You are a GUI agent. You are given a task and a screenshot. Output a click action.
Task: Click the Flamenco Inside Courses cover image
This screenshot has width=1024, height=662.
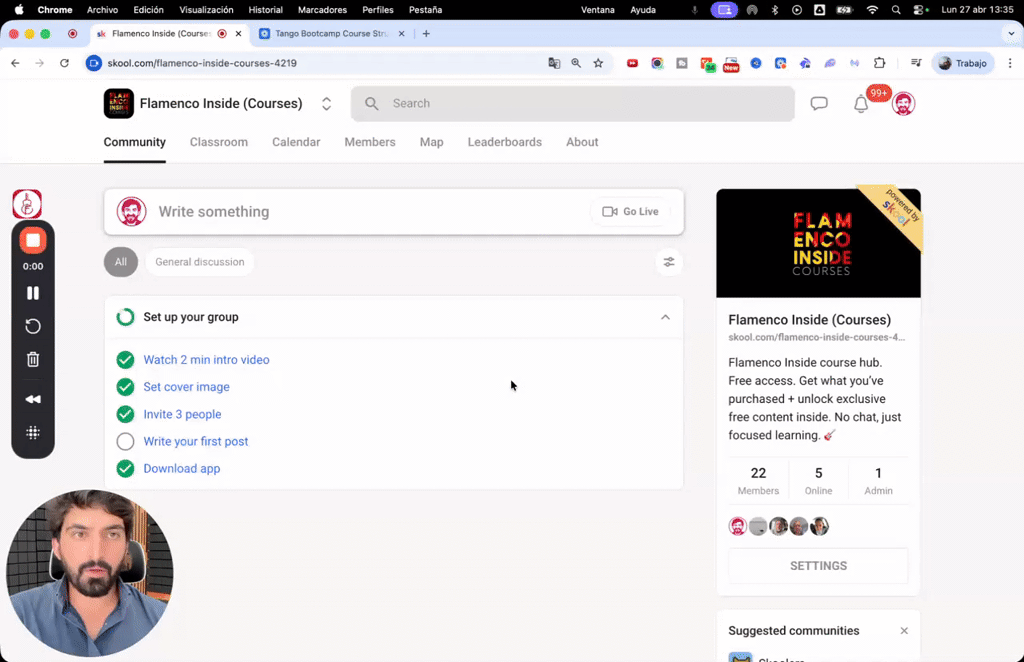(x=818, y=244)
